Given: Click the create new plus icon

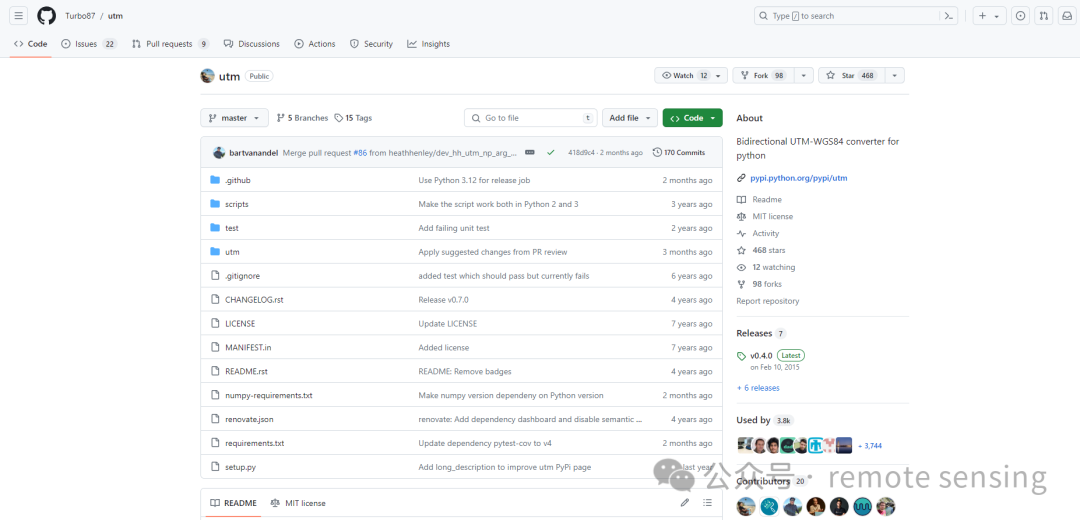Looking at the screenshot, I should (x=983, y=16).
